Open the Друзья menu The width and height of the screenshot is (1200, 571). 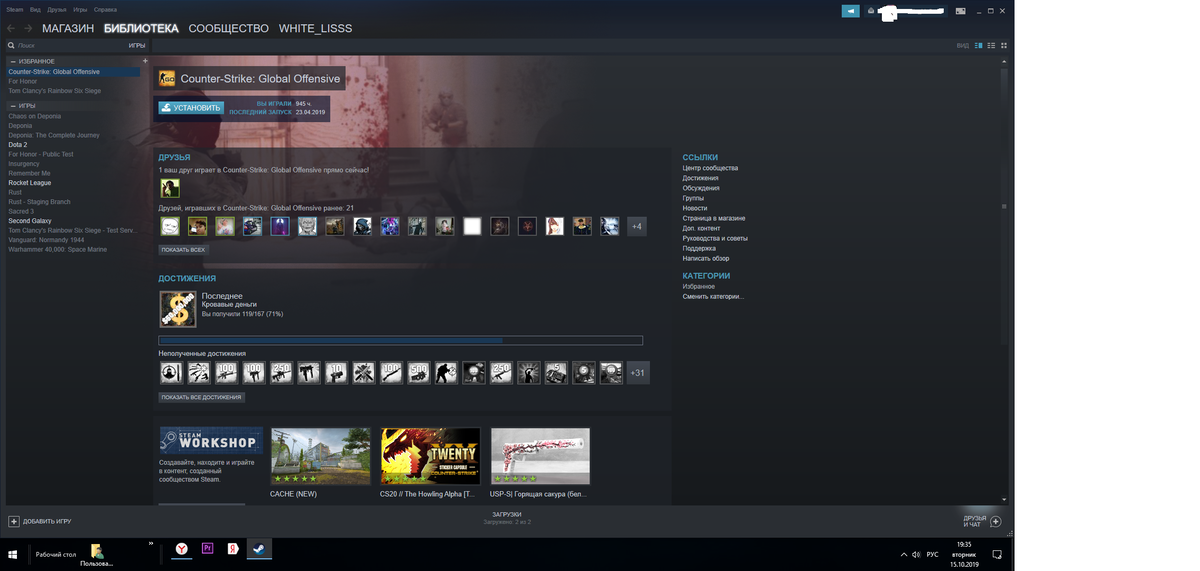tap(57, 9)
